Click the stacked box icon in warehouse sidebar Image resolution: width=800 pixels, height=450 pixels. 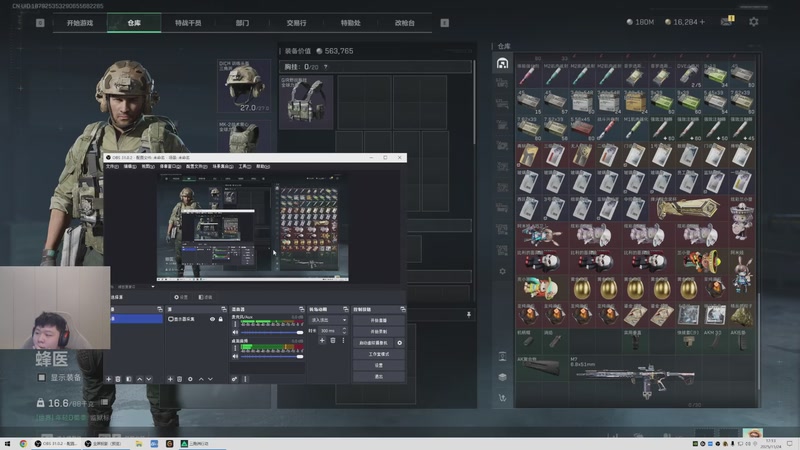(503, 377)
